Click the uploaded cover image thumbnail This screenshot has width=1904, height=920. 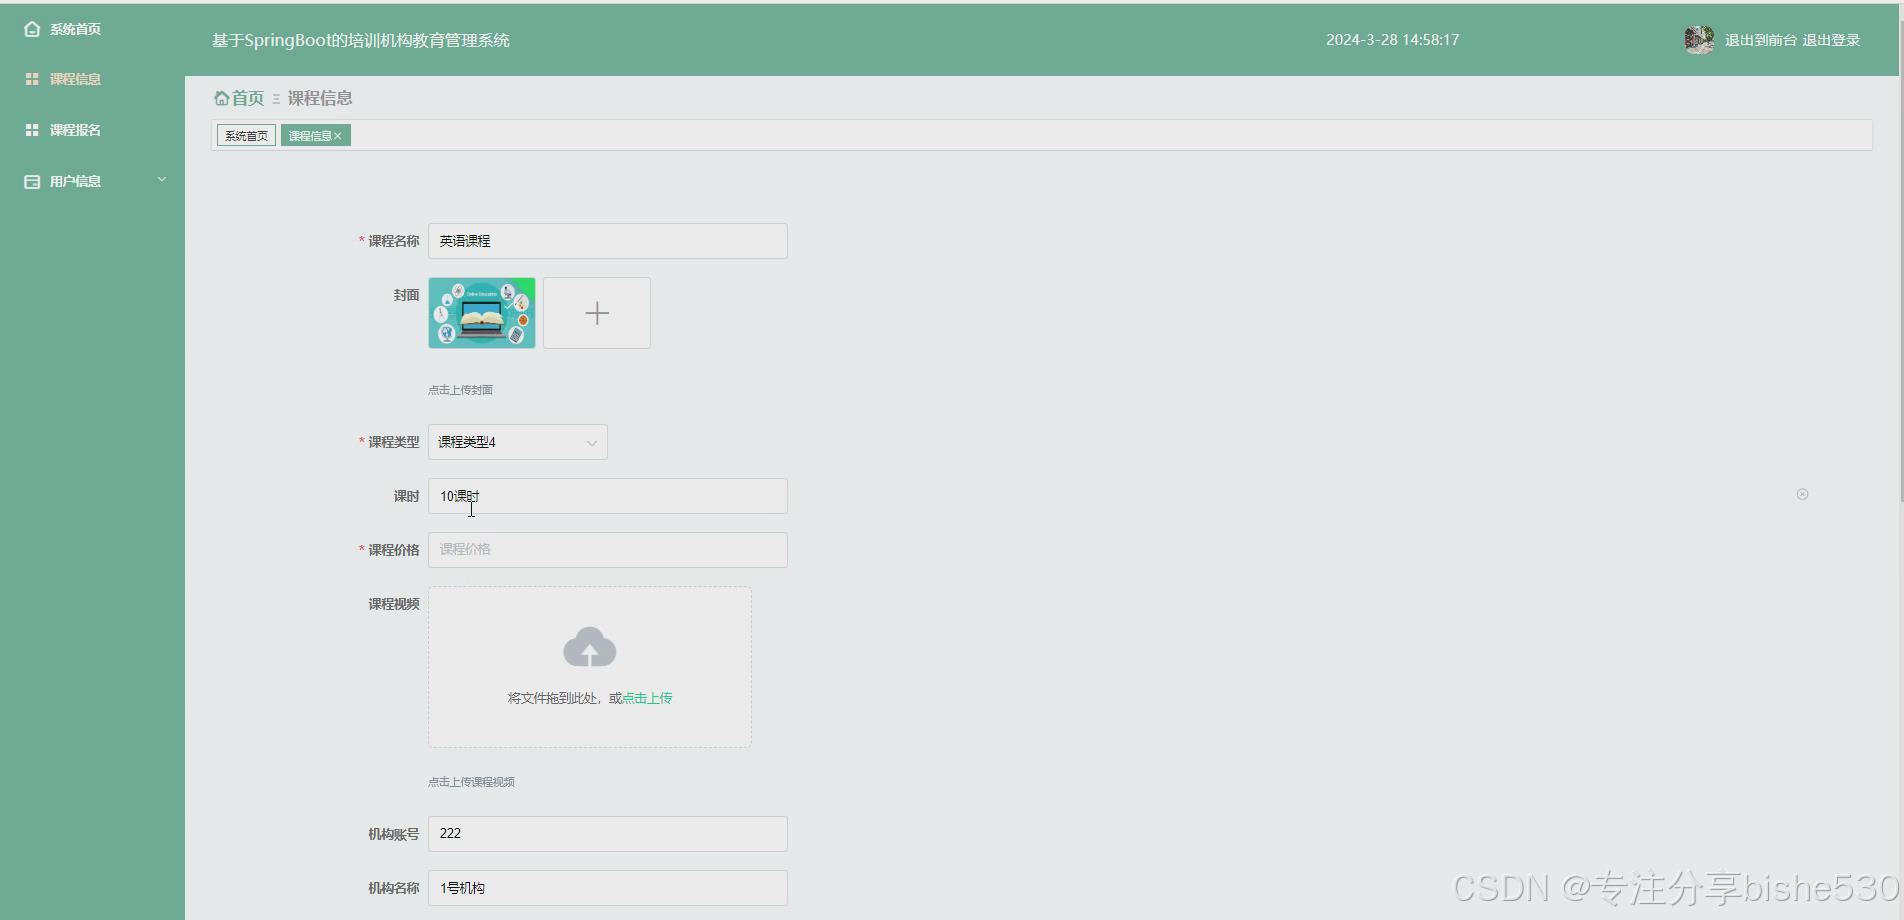pos(482,313)
